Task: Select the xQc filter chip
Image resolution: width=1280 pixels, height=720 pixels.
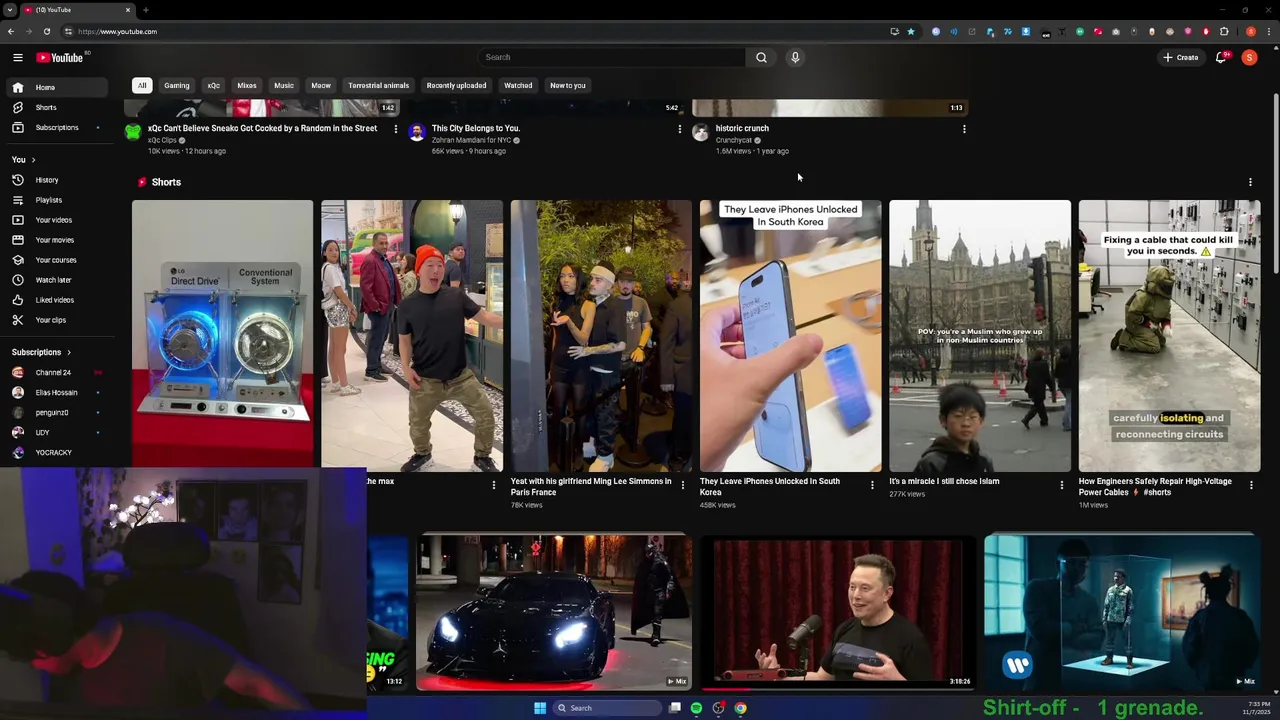Action: [x=213, y=85]
